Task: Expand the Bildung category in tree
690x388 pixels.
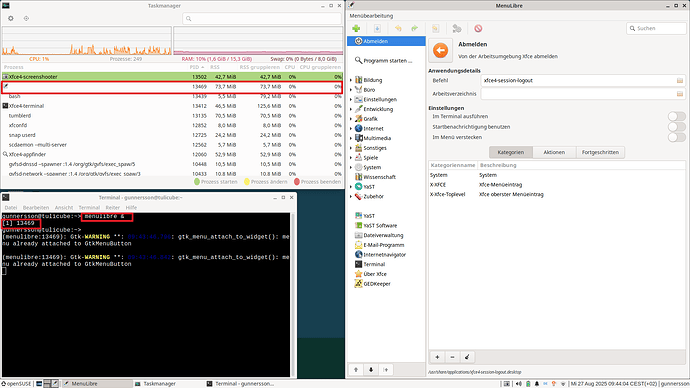Action: pyautogui.click(x=351, y=80)
